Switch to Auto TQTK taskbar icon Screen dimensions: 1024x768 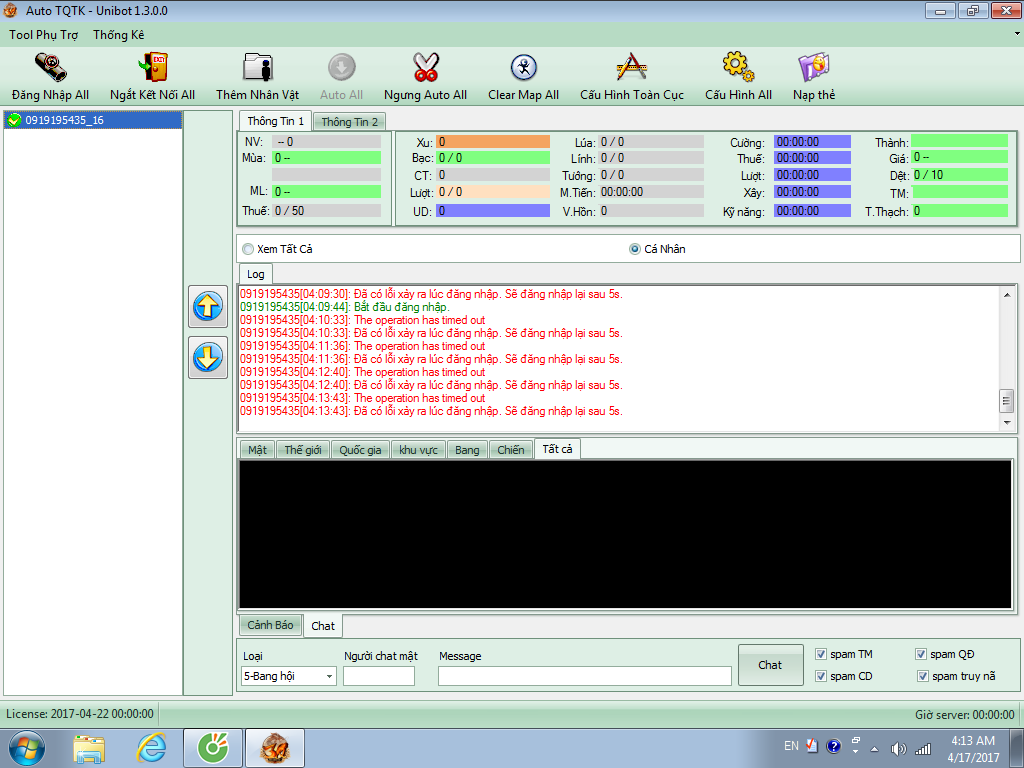(x=275, y=748)
